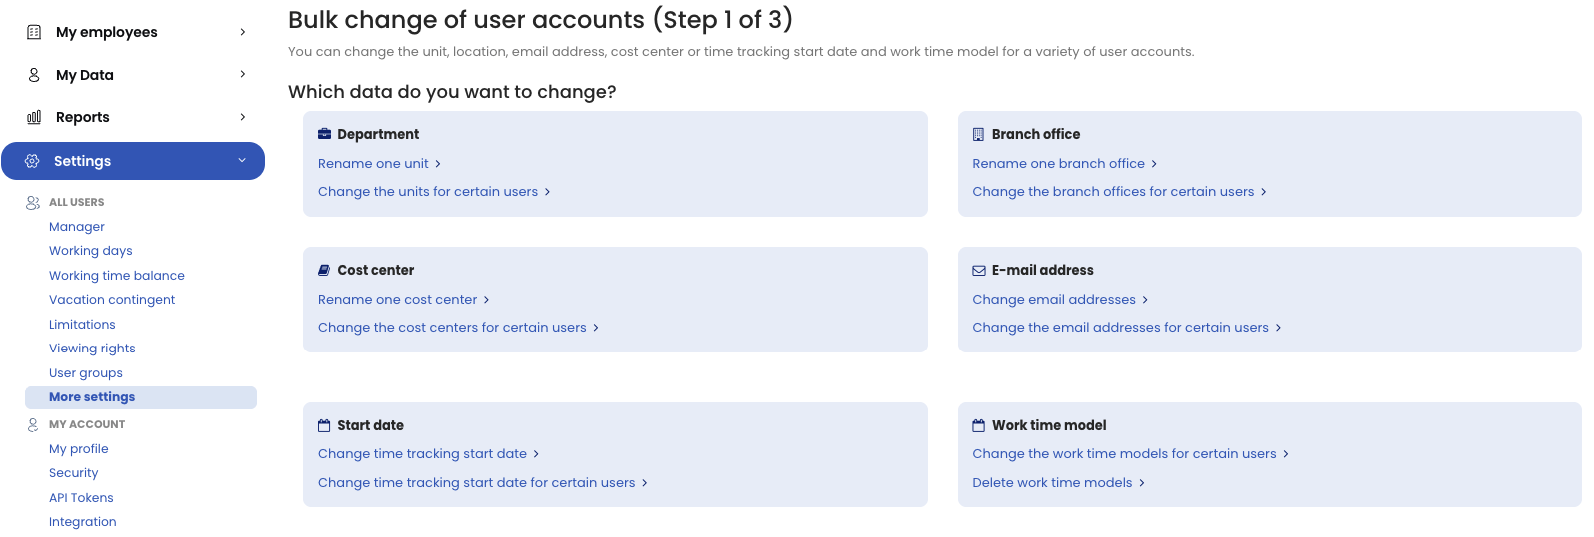This screenshot has width=1594, height=537.
Task: Click the Branch office building icon
Action: pos(978,134)
